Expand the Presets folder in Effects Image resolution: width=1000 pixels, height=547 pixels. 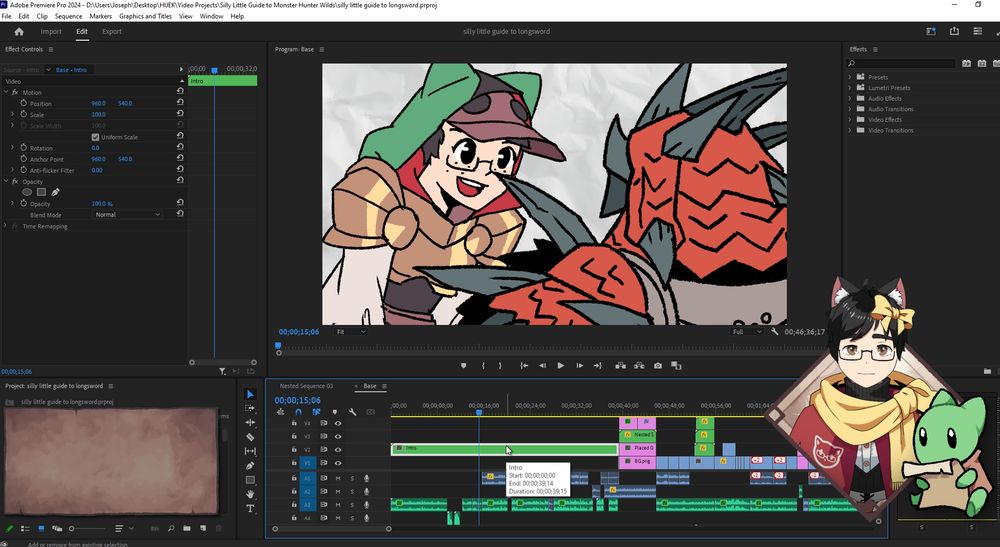point(849,77)
